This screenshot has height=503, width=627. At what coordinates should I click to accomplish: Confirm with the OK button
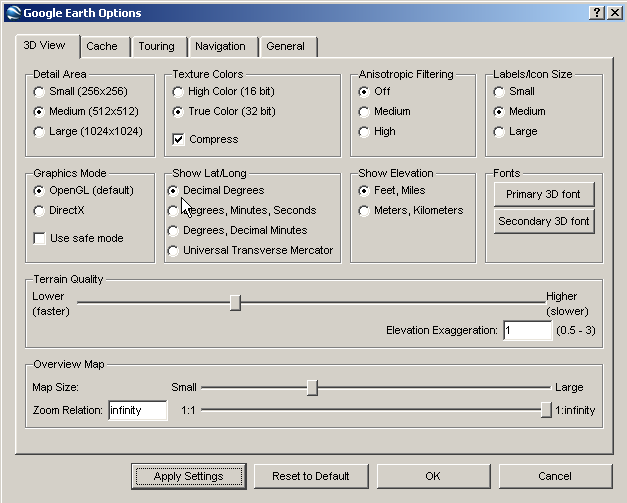click(x=433, y=476)
